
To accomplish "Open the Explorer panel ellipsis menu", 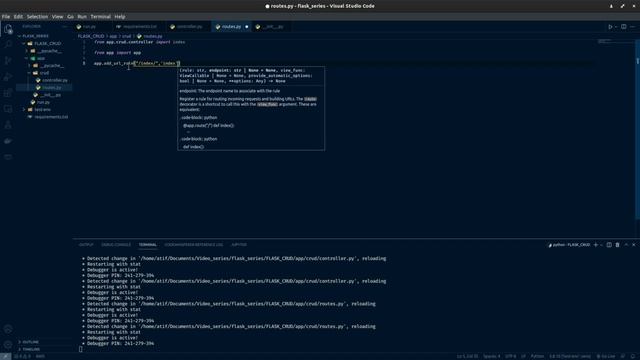I will click(x=64, y=27).
